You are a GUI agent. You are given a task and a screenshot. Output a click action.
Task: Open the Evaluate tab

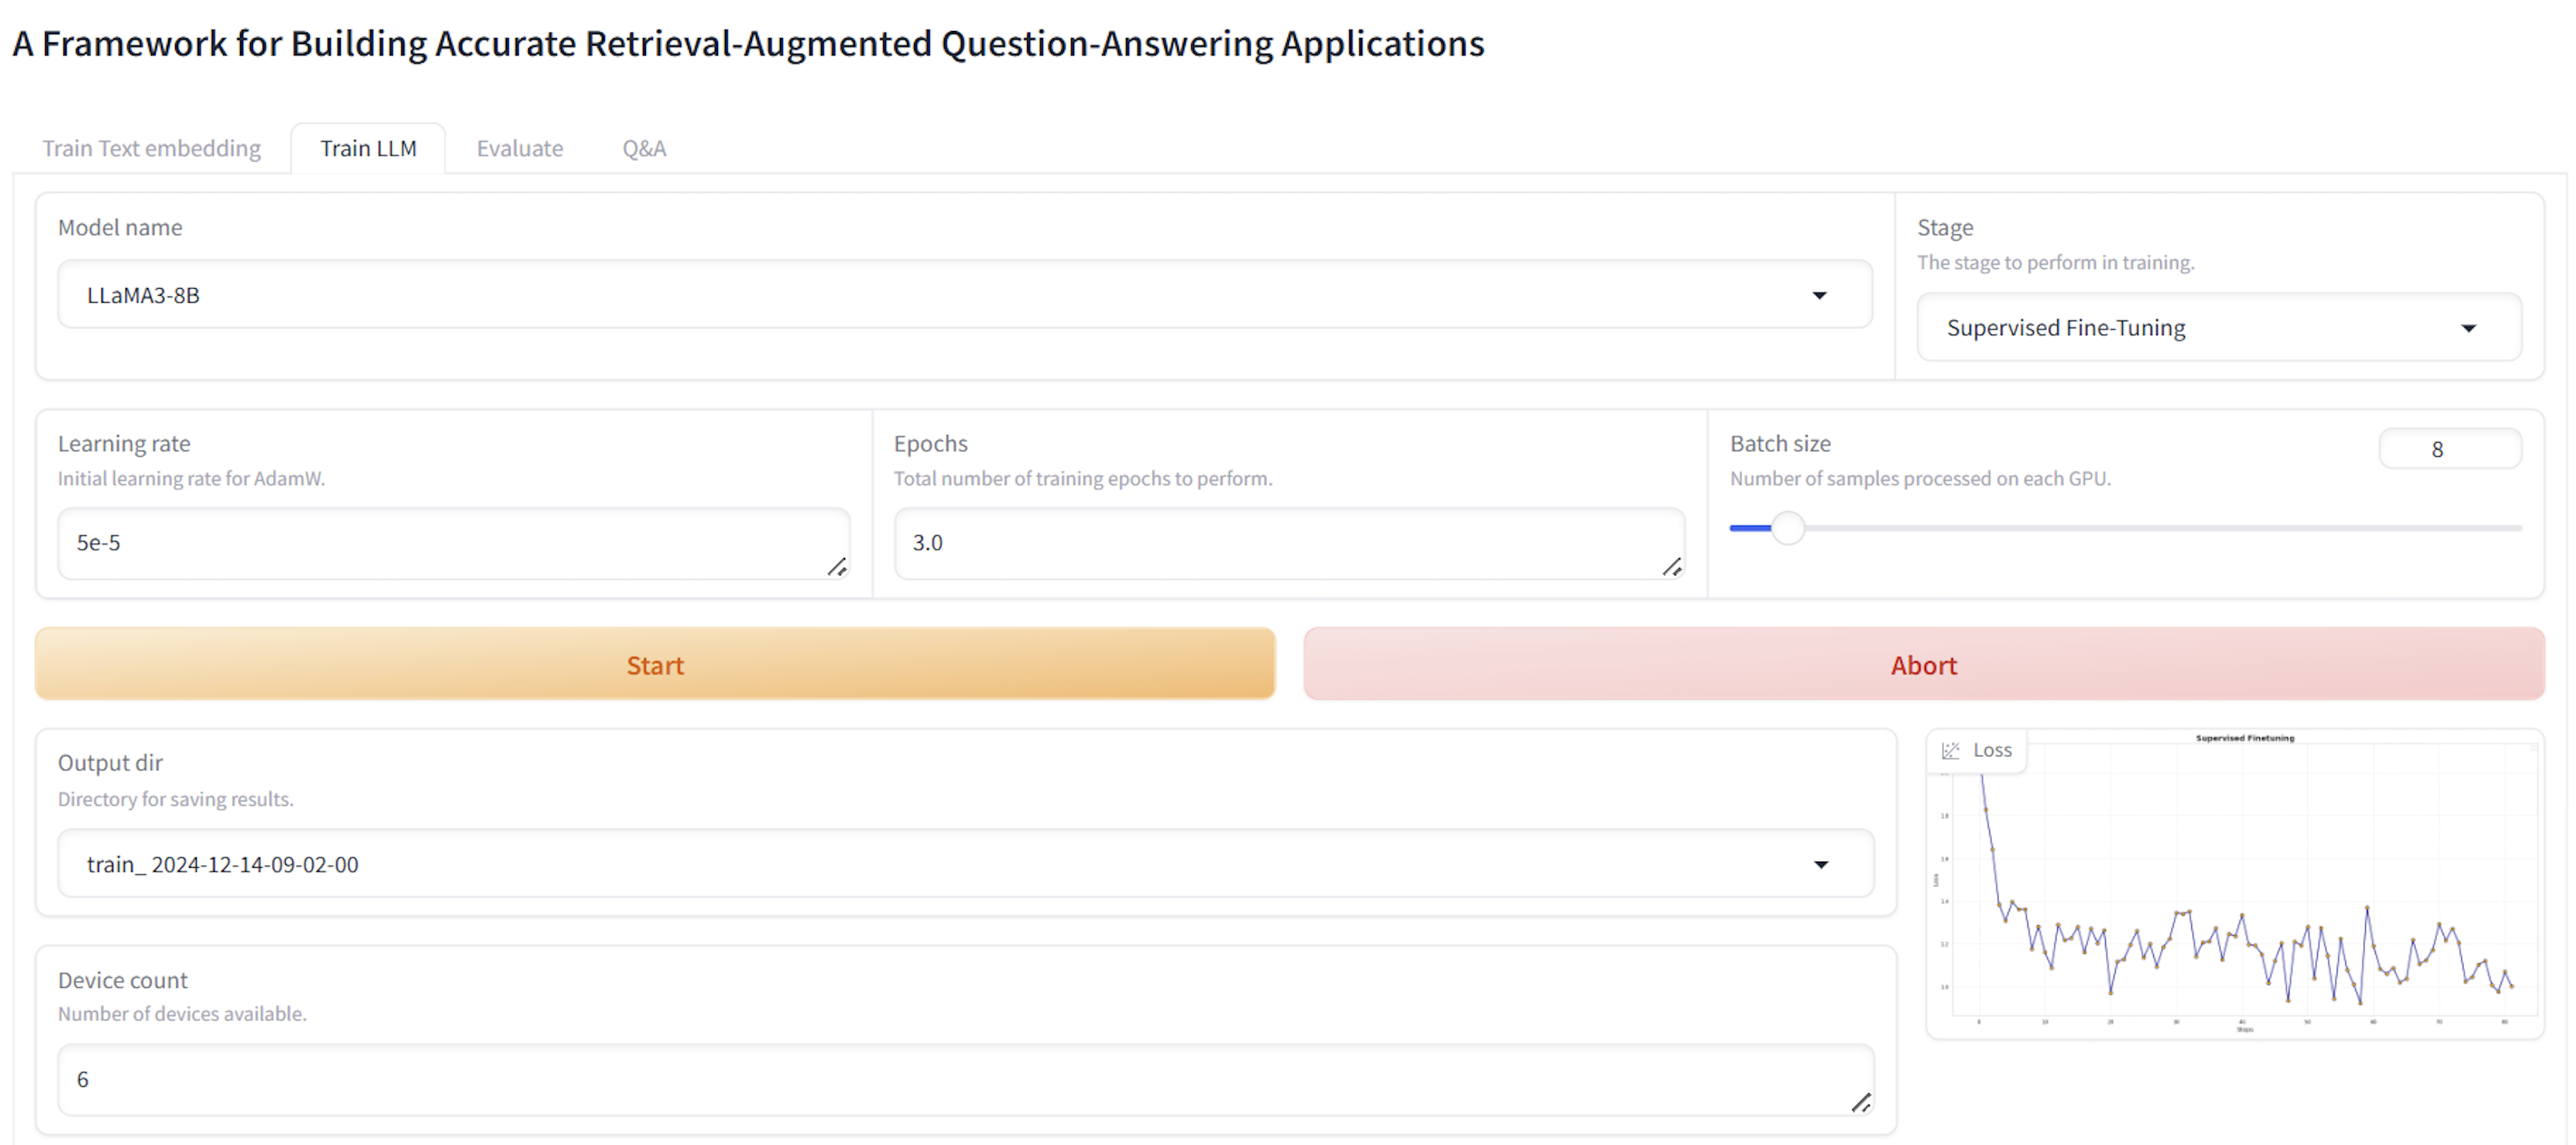519,148
